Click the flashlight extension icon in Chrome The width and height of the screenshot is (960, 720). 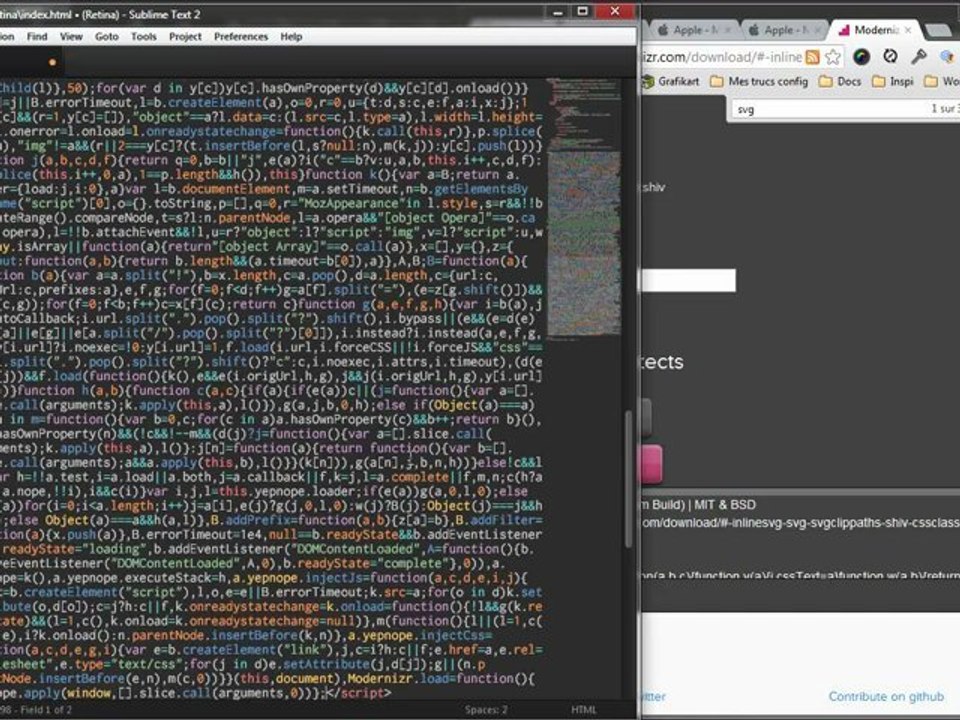tap(918, 57)
